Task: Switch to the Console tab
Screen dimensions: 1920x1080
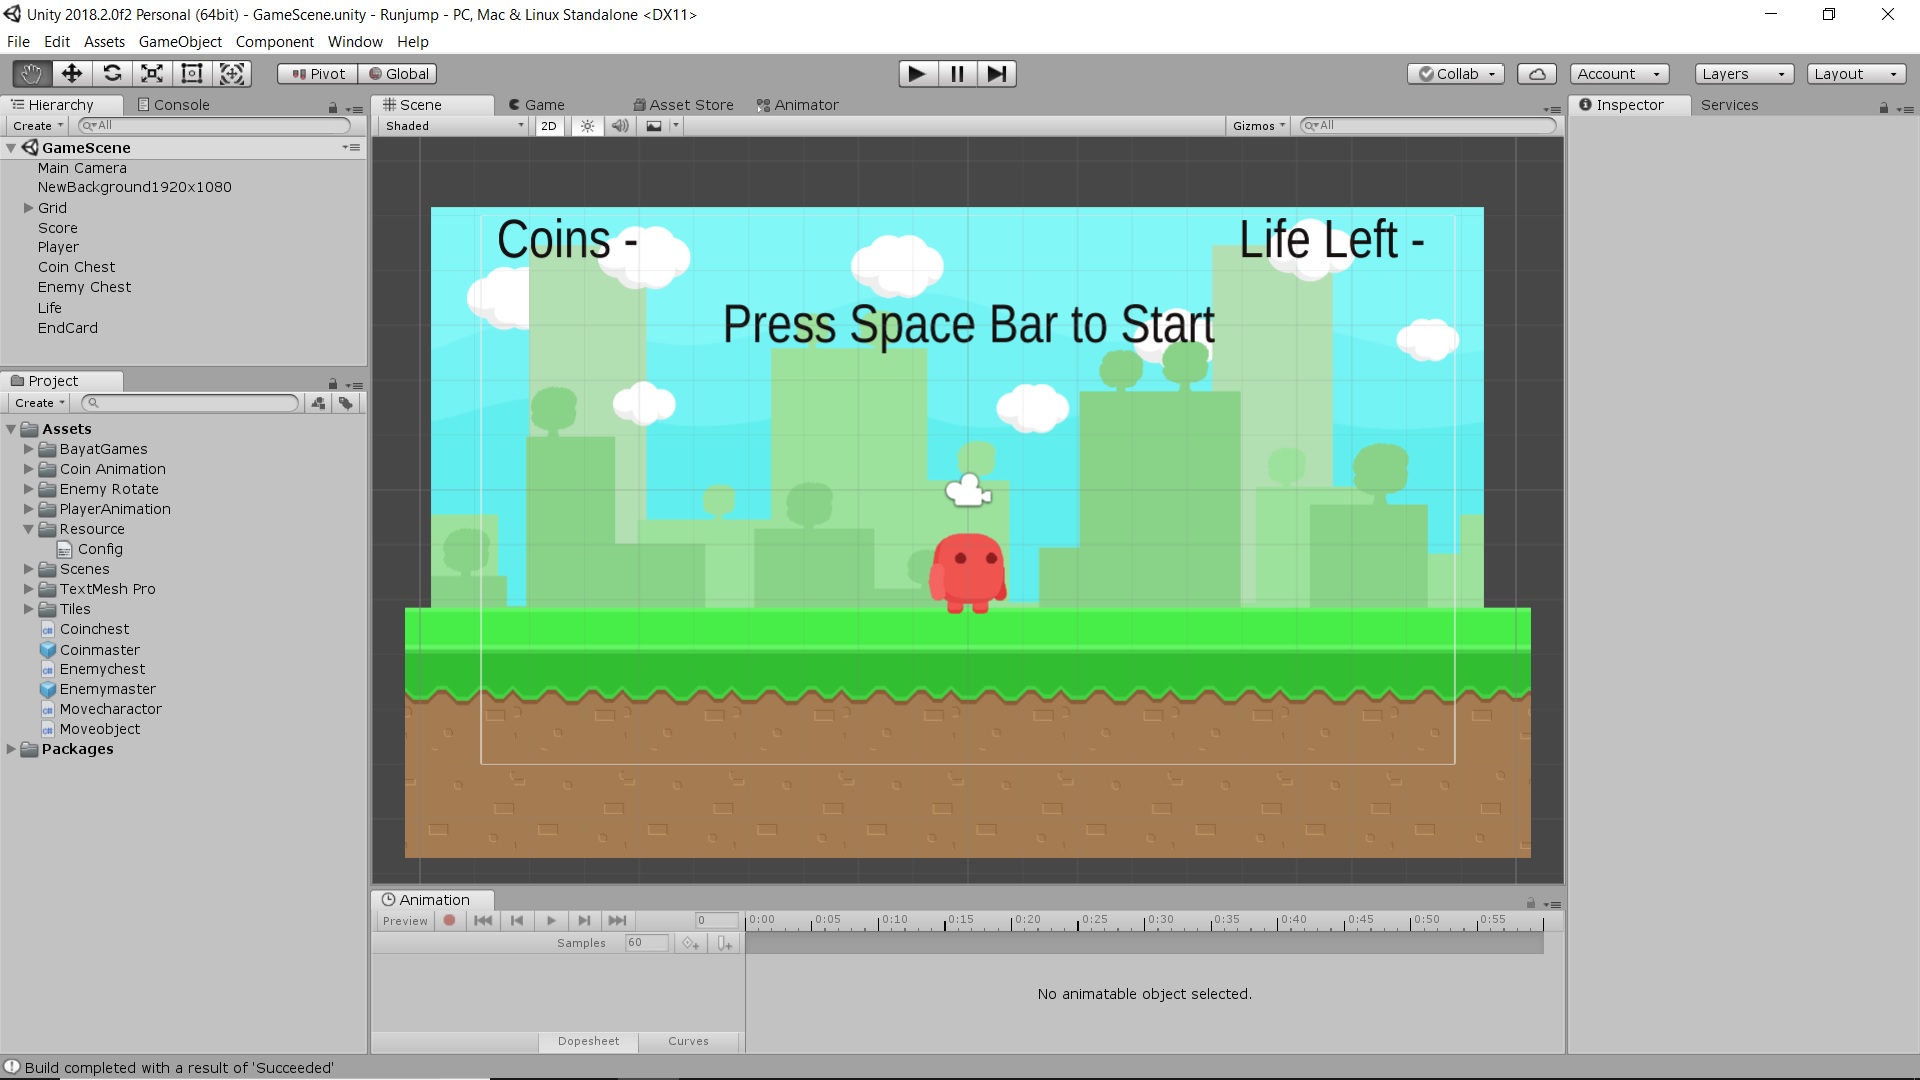Action: (x=173, y=105)
